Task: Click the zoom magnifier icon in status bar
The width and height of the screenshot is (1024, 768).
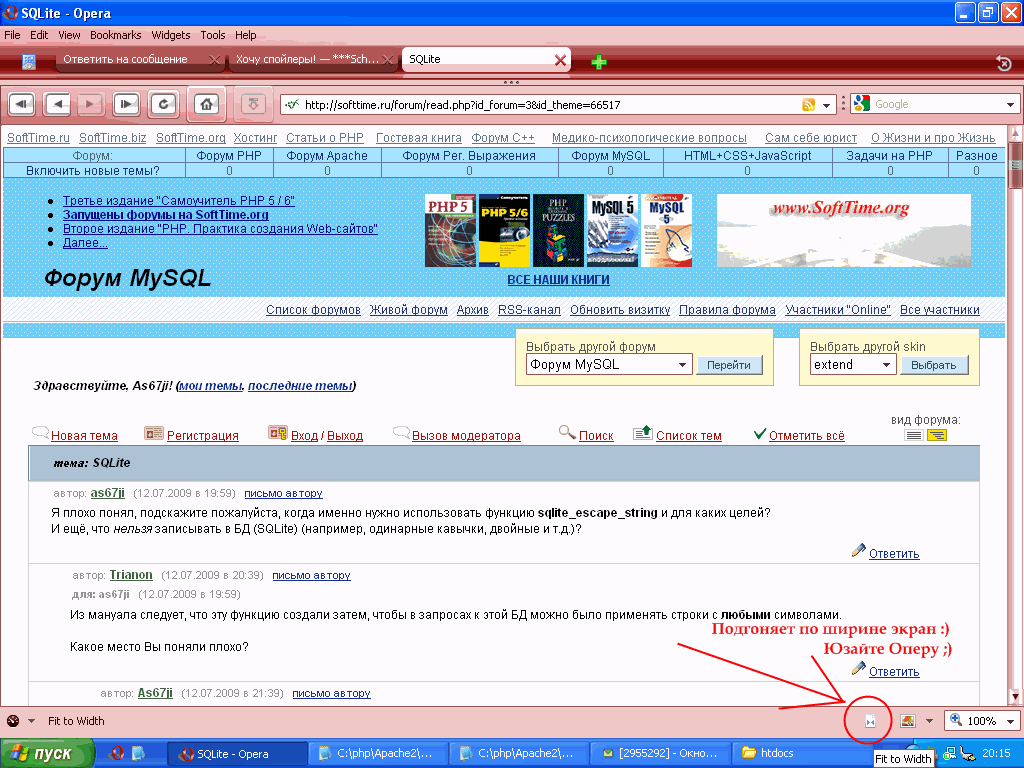Action: coord(955,720)
